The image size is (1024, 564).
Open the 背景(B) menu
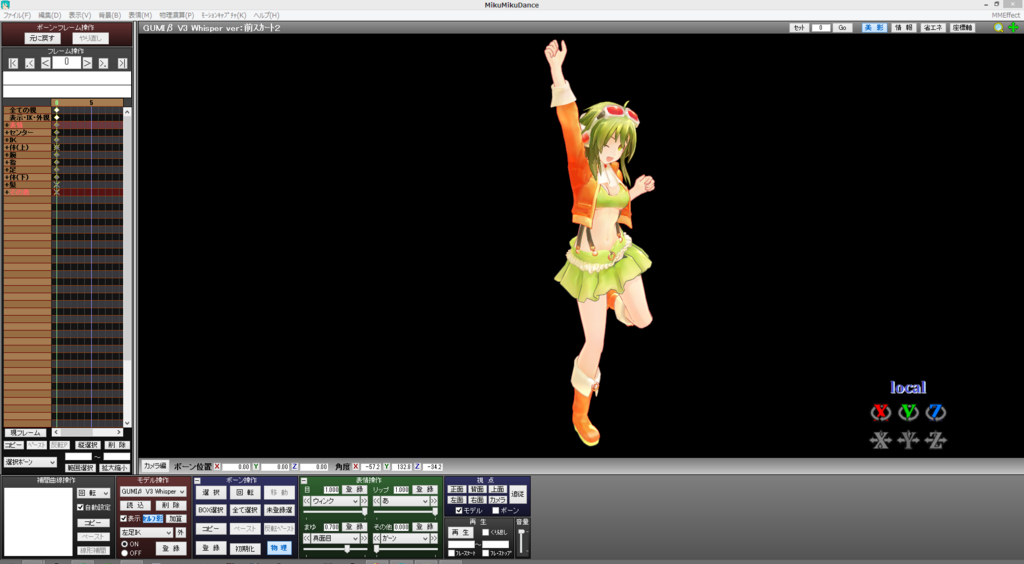point(110,15)
